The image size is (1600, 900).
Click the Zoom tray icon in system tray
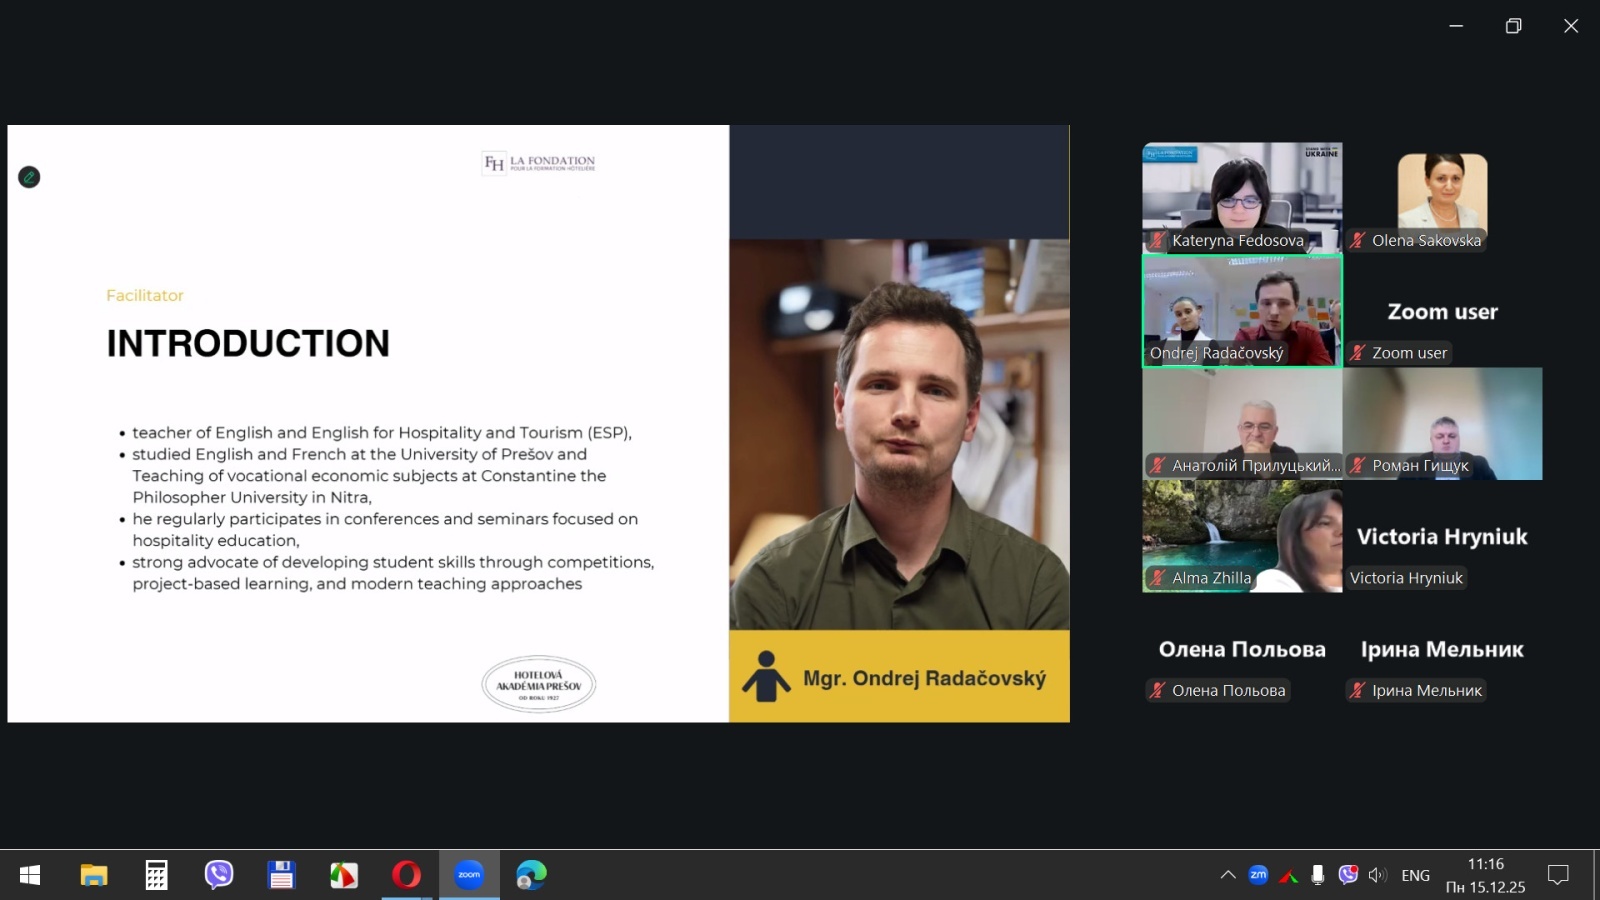pos(1258,875)
